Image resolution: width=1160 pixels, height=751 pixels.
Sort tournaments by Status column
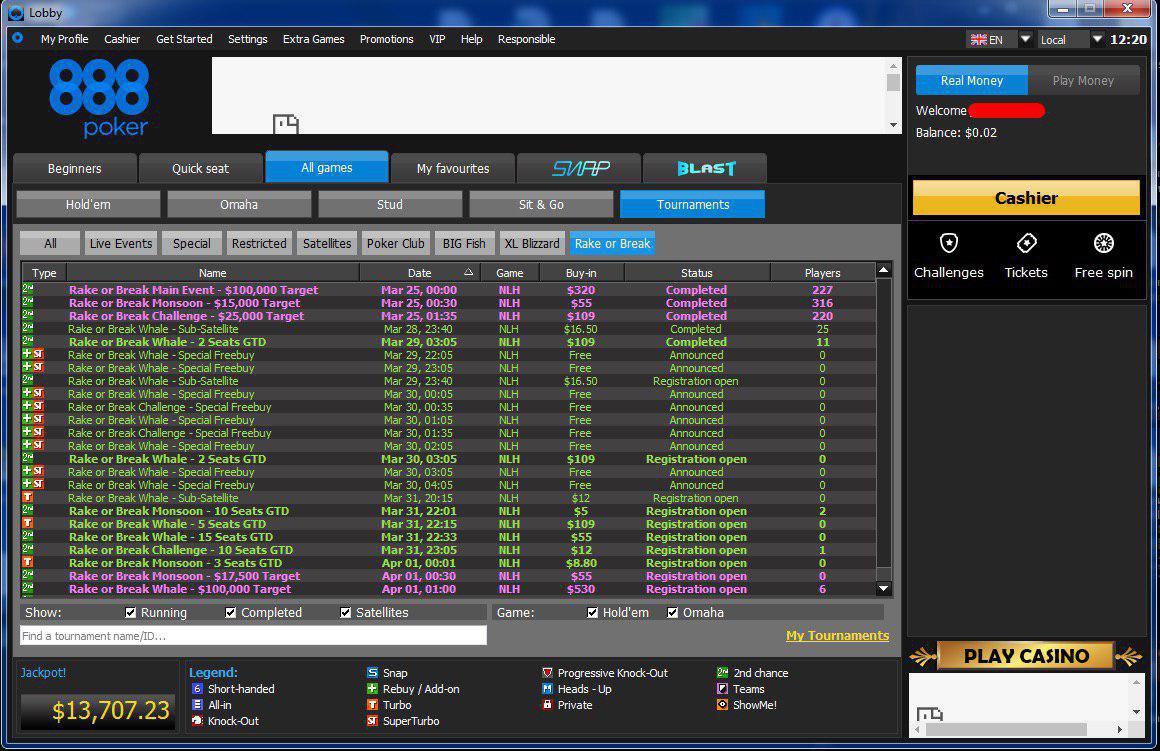696,273
